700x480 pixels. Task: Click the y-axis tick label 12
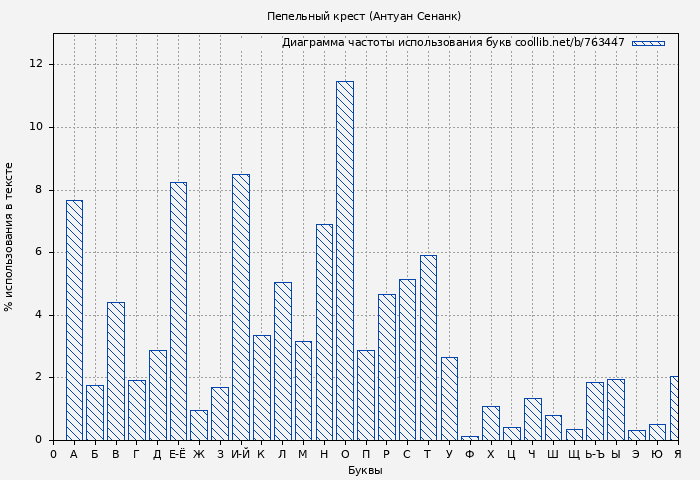point(37,64)
